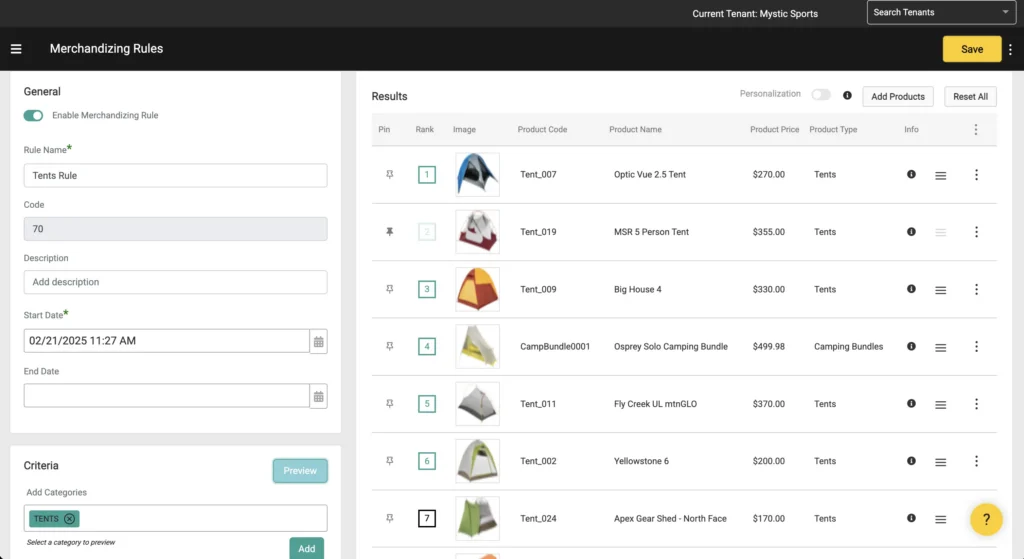Click the Description input field

tap(175, 282)
